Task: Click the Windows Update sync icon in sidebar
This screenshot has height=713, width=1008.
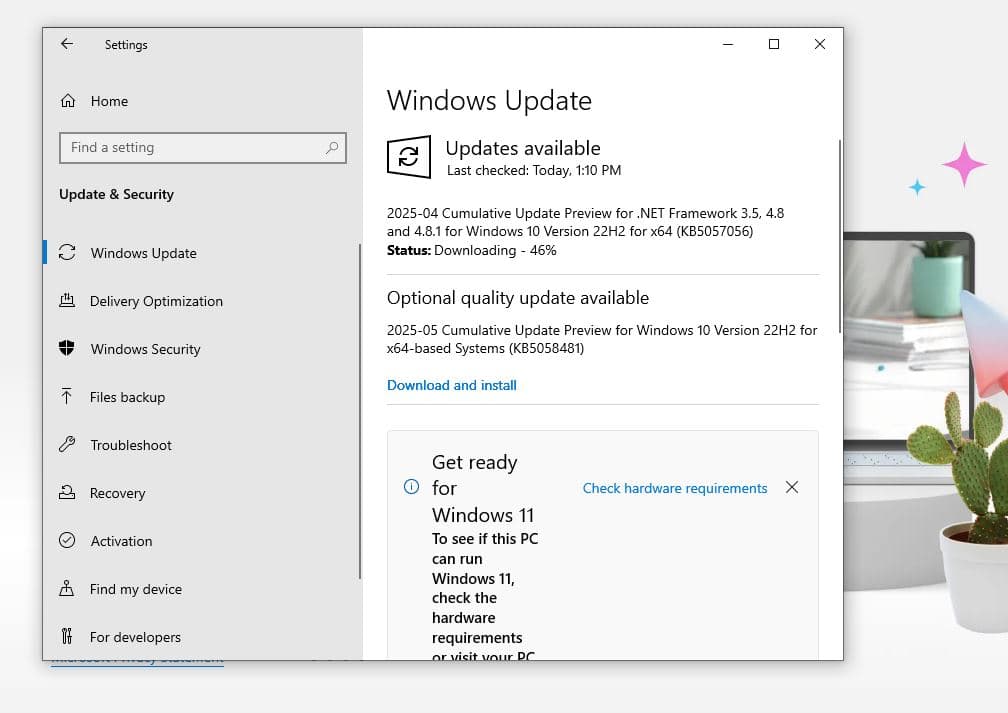Action: pos(67,253)
